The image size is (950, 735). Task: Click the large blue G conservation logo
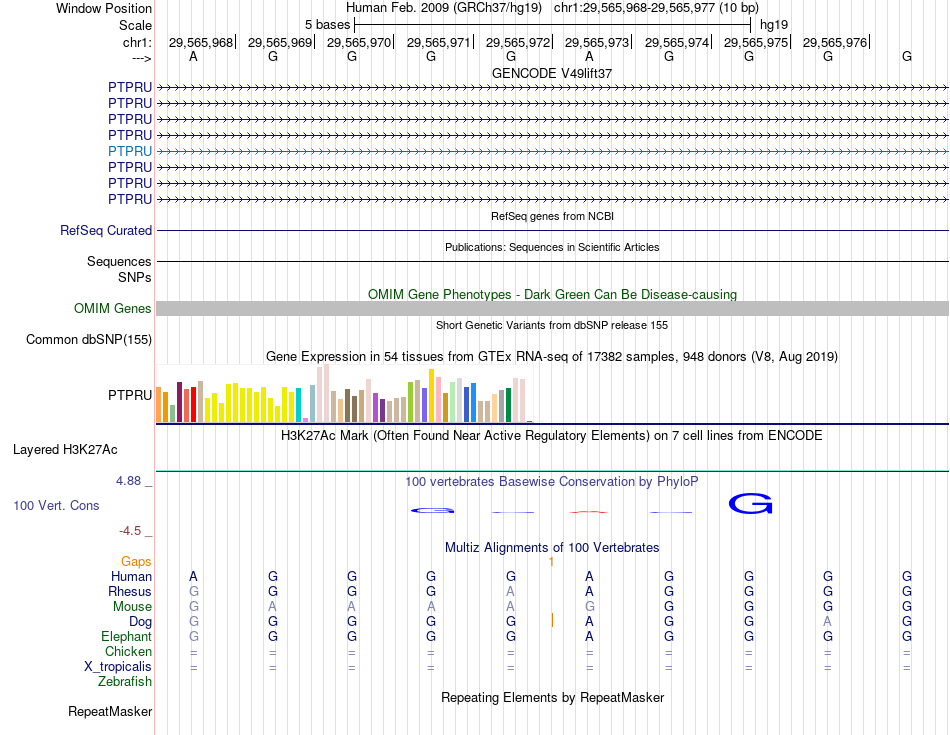coord(750,504)
